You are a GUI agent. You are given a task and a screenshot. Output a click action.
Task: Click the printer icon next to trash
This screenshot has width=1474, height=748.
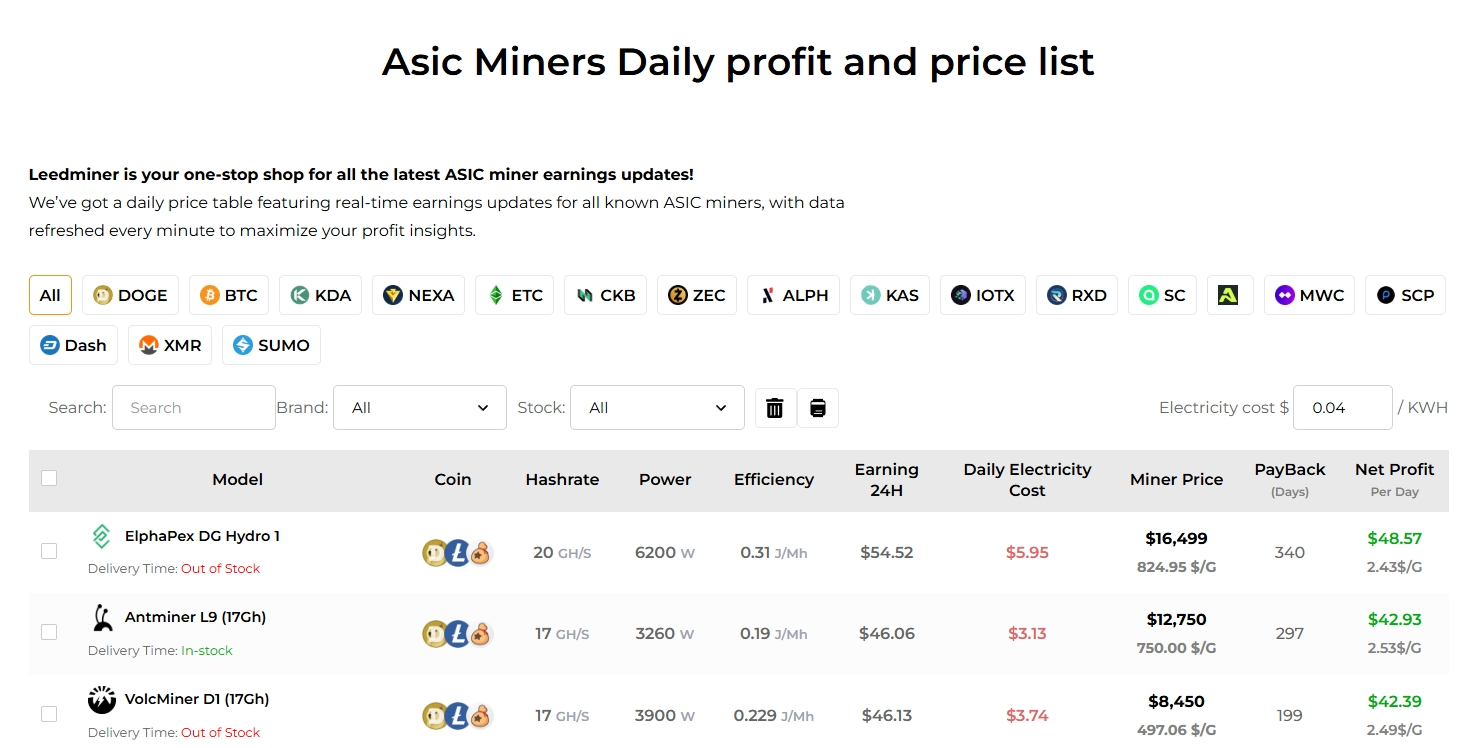tap(818, 407)
